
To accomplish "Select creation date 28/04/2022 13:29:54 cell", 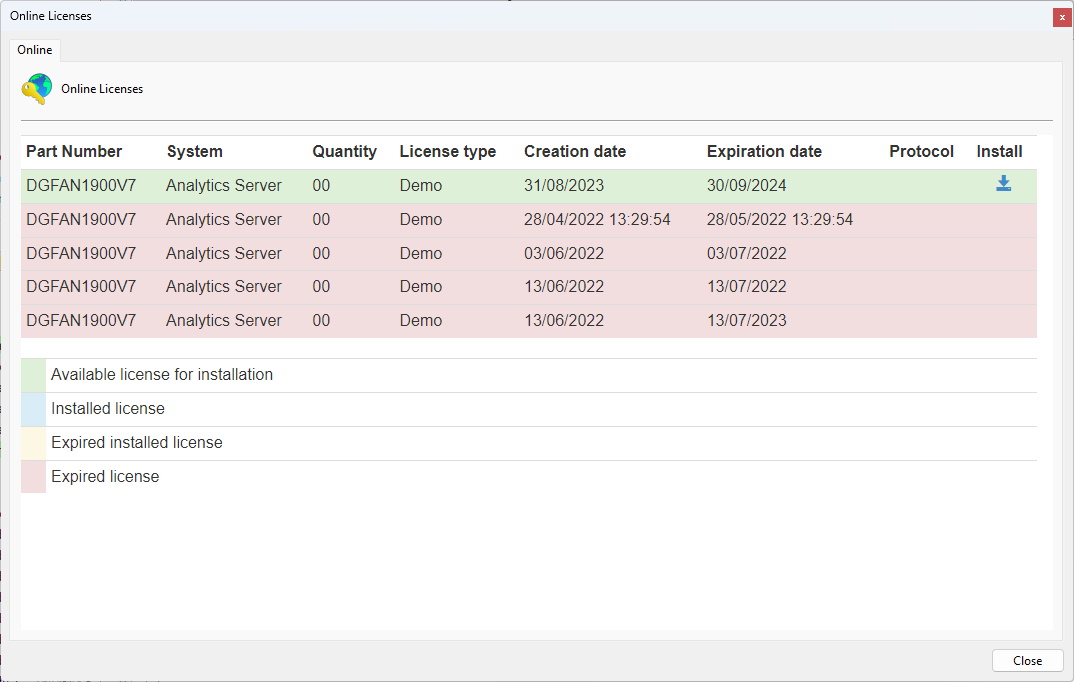I will click(x=597, y=220).
